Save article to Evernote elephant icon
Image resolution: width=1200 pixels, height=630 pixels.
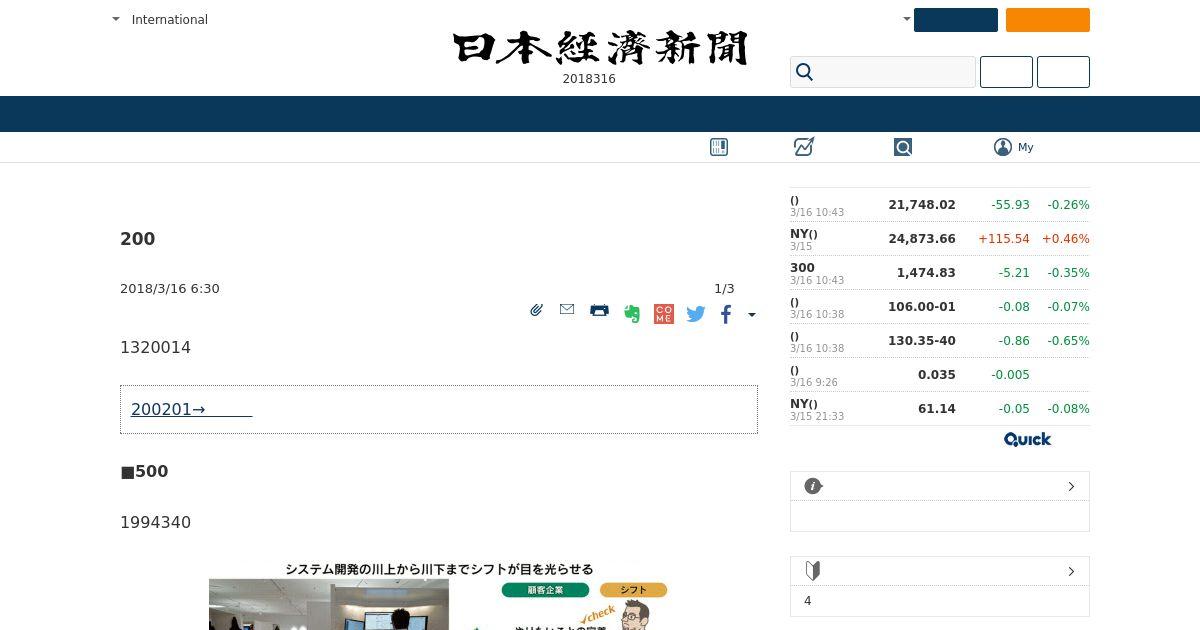tap(631, 313)
